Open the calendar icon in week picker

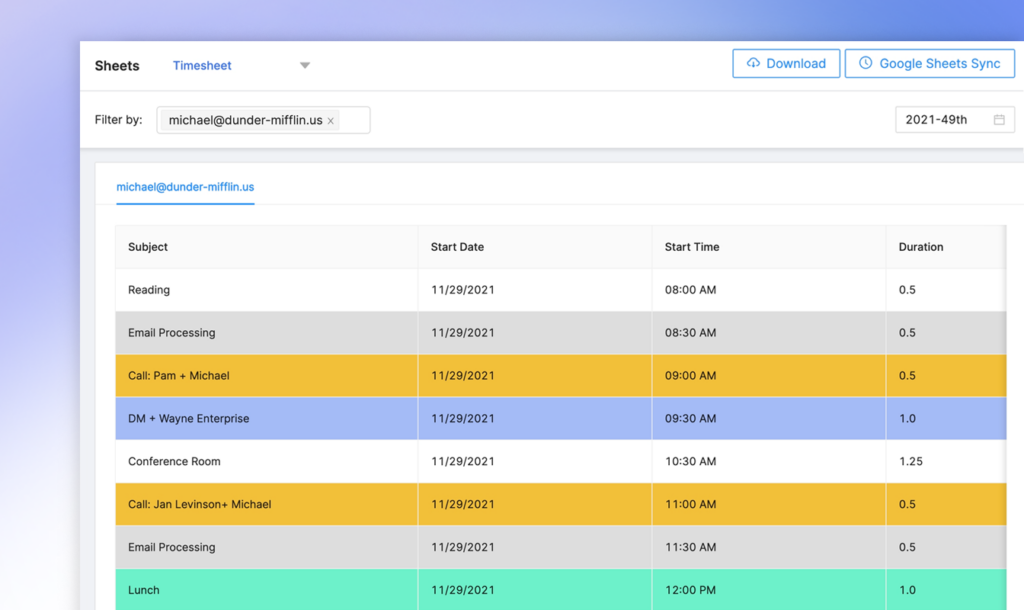999,120
